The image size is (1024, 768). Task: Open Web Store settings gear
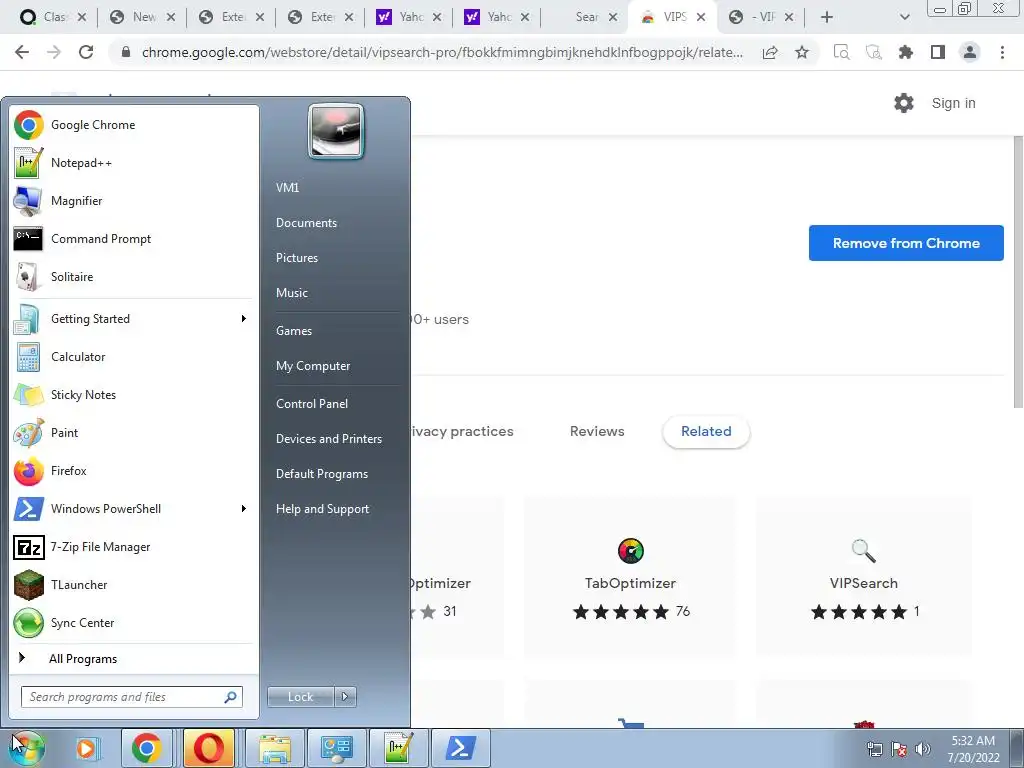904,103
